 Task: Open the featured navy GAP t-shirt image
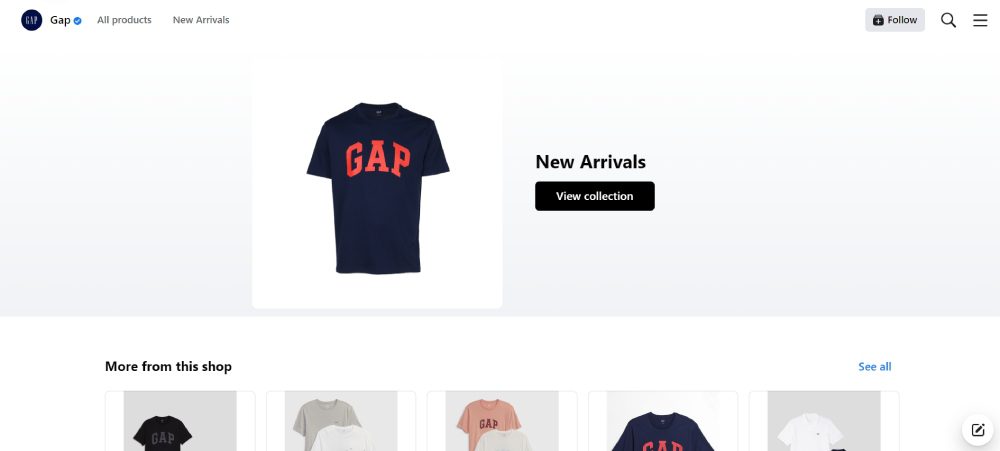coord(377,187)
